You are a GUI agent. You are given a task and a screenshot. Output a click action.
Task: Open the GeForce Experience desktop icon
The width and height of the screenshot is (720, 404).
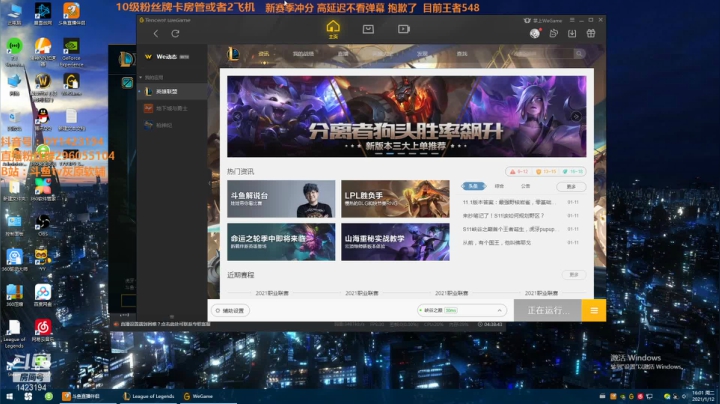pyautogui.click(x=71, y=52)
